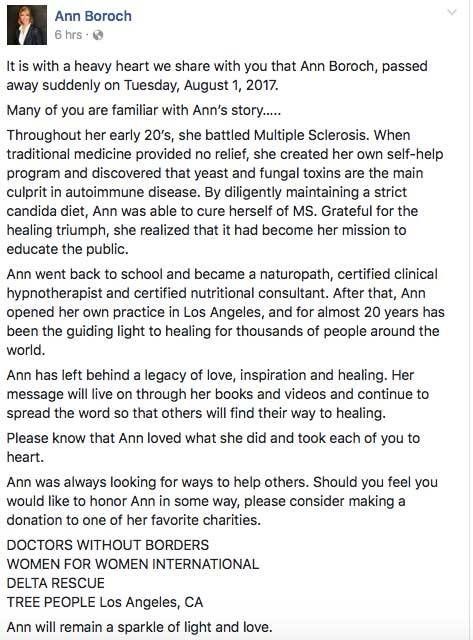
Task: Expand the post options chevron menu
Action: click(452, 12)
